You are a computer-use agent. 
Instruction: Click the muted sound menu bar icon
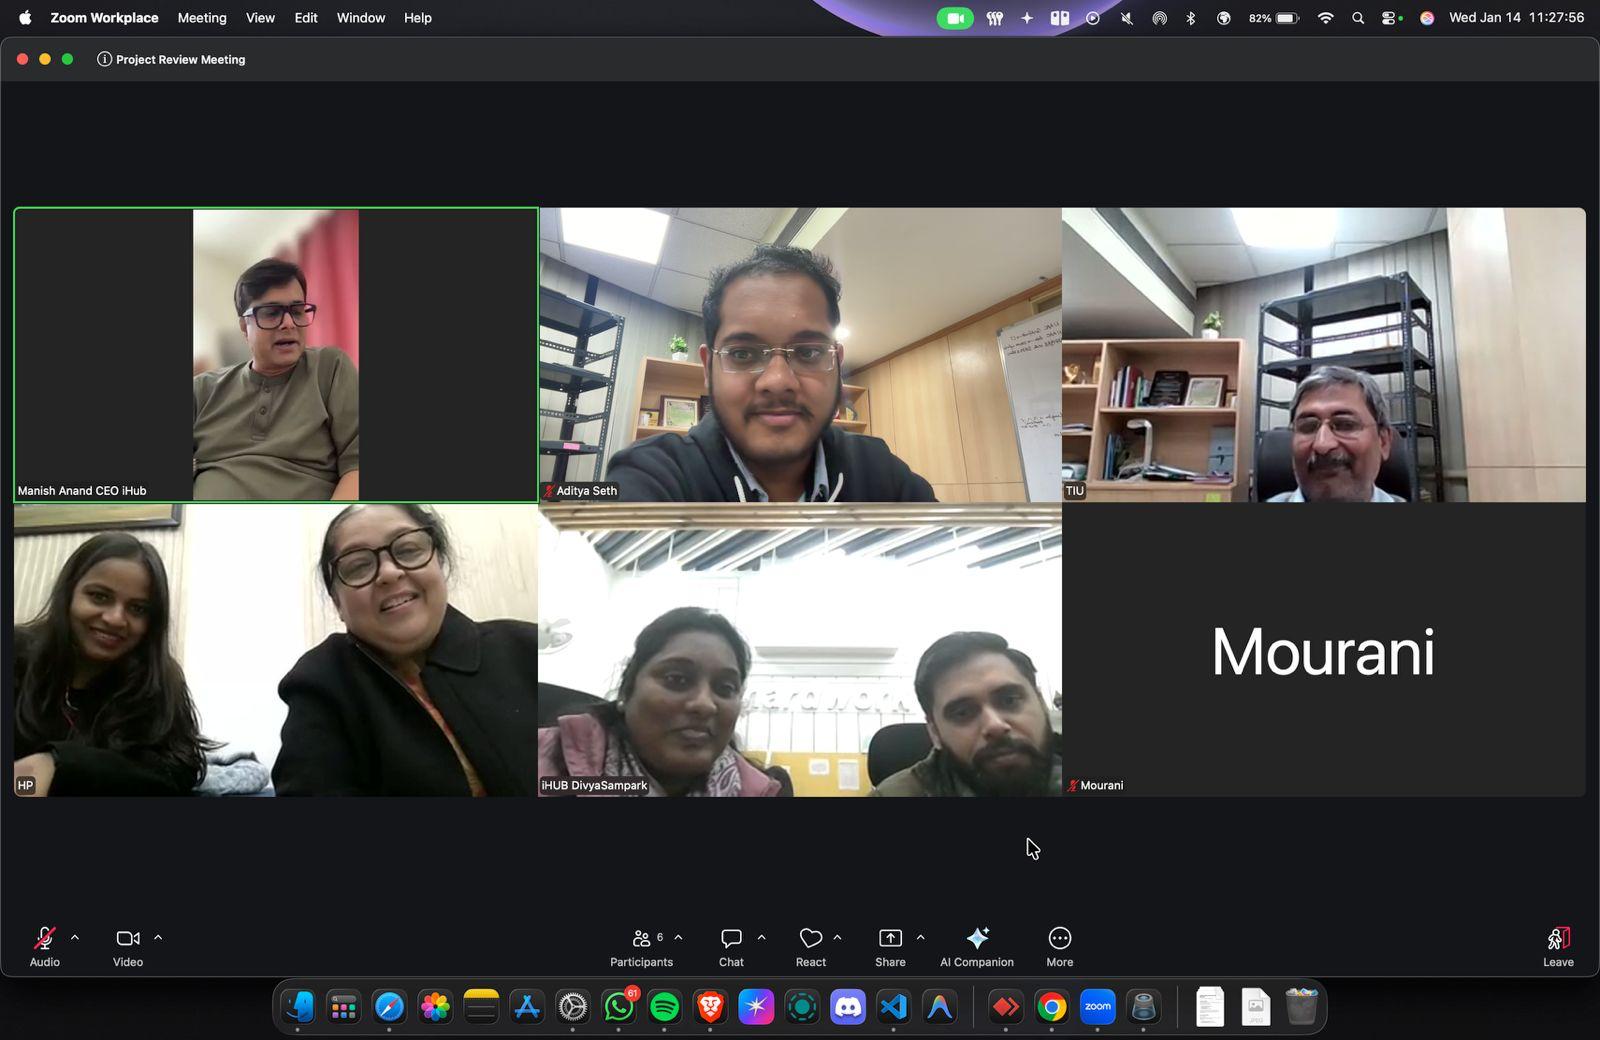[x=1127, y=18]
